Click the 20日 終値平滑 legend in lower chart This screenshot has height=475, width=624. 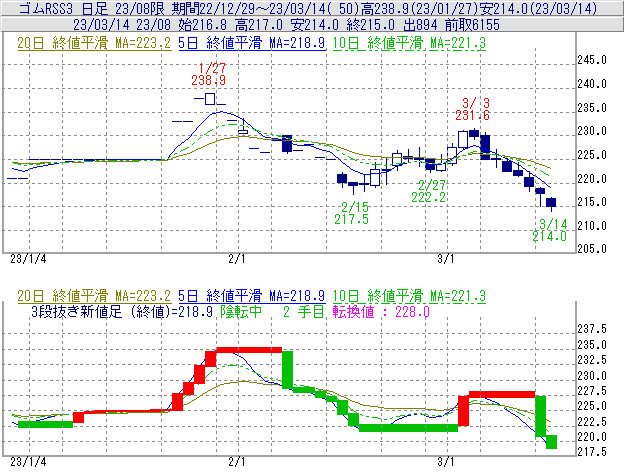(94, 296)
